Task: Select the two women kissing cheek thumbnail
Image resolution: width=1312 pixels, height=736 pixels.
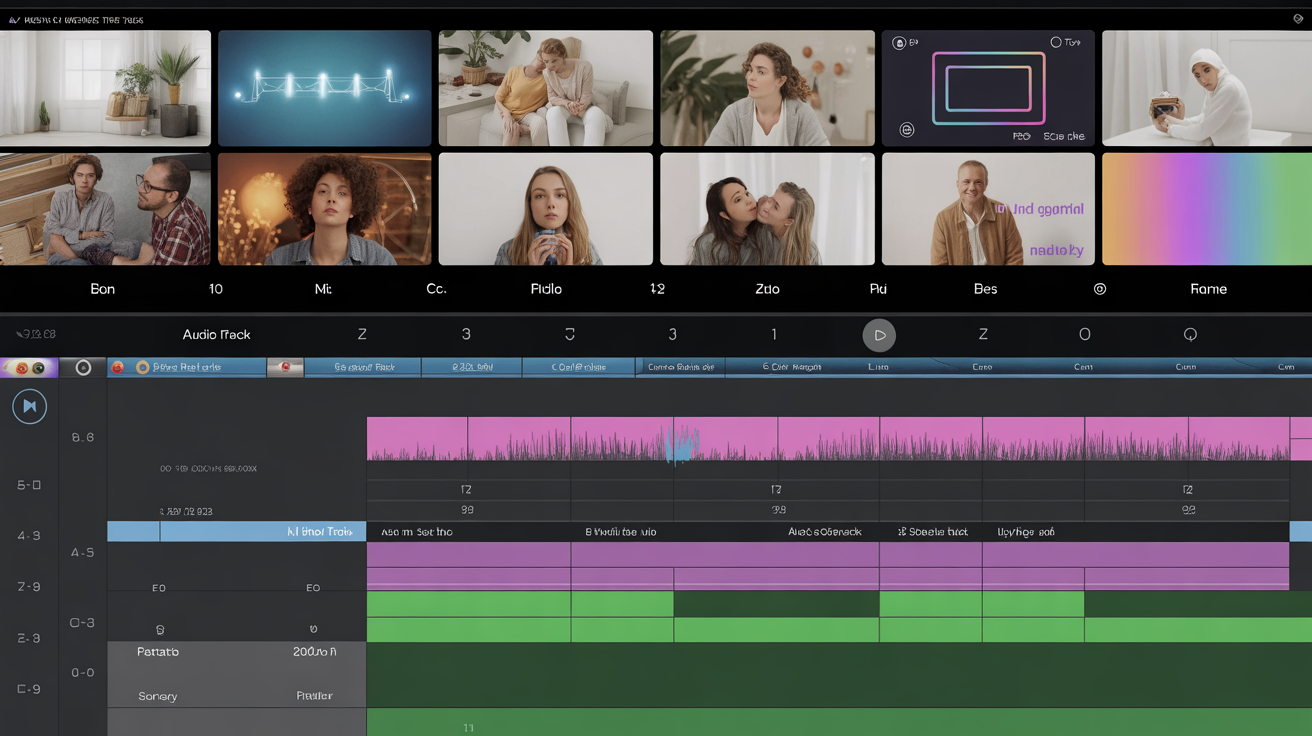Action: (767, 209)
